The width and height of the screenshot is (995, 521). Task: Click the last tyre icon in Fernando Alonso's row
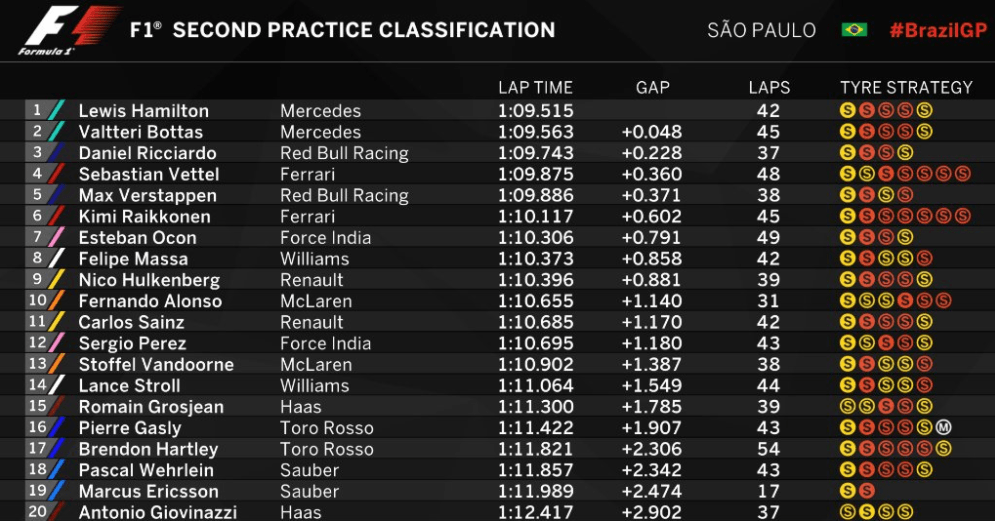(x=943, y=301)
